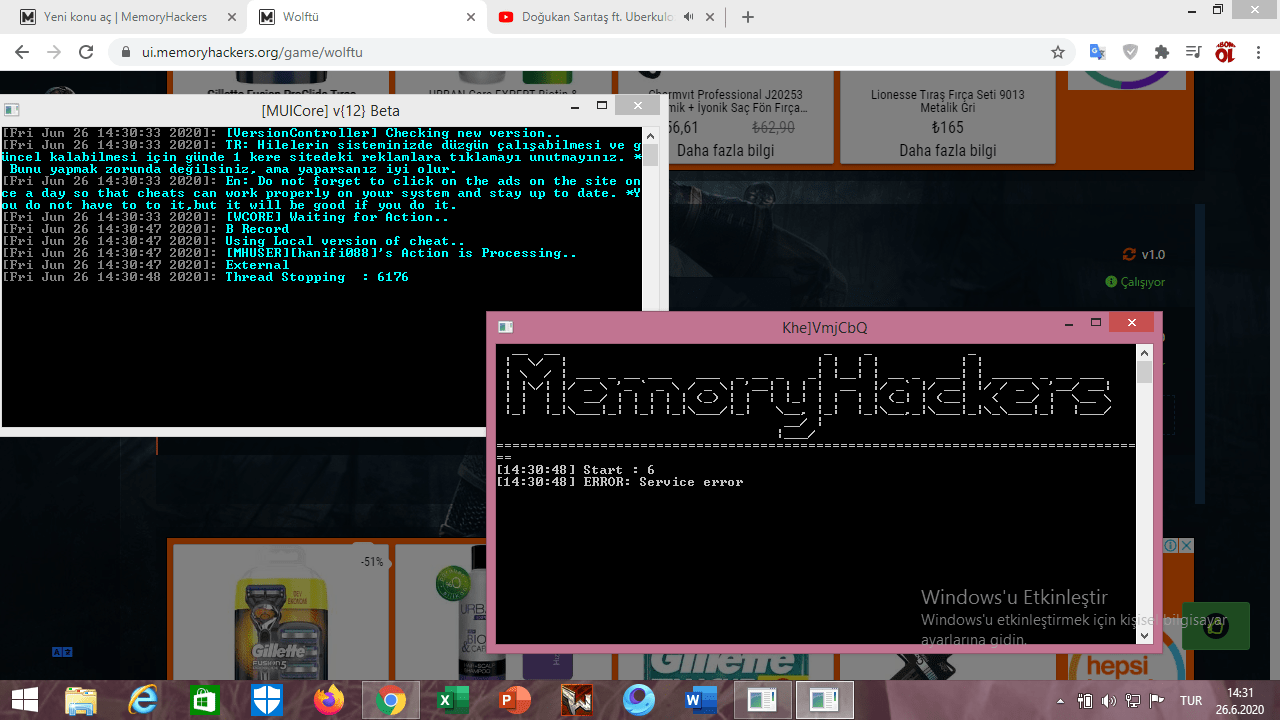Click the Khe]VmjCbQ console scrollbar down arrow
This screenshot has width=1280, height=720.
click(x=1145, y=635)
